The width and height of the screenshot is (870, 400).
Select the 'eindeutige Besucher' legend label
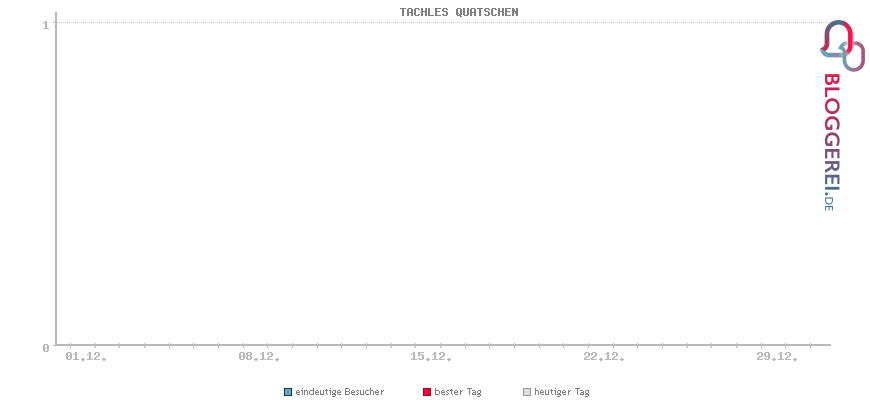click(x=339, y=392)
